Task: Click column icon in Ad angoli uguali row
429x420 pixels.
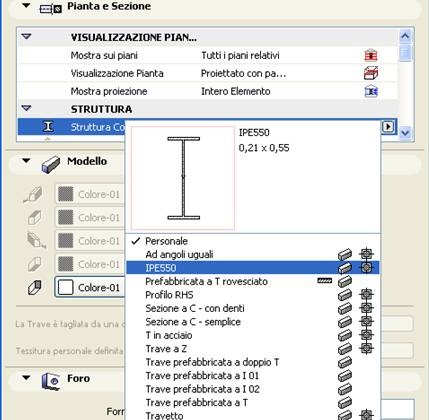Action: 366,254
